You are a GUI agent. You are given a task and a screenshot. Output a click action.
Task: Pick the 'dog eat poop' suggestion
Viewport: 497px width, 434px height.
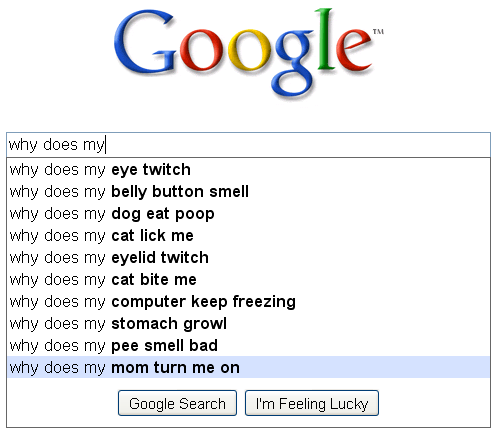pyautogui.click(x=248, y=214)
